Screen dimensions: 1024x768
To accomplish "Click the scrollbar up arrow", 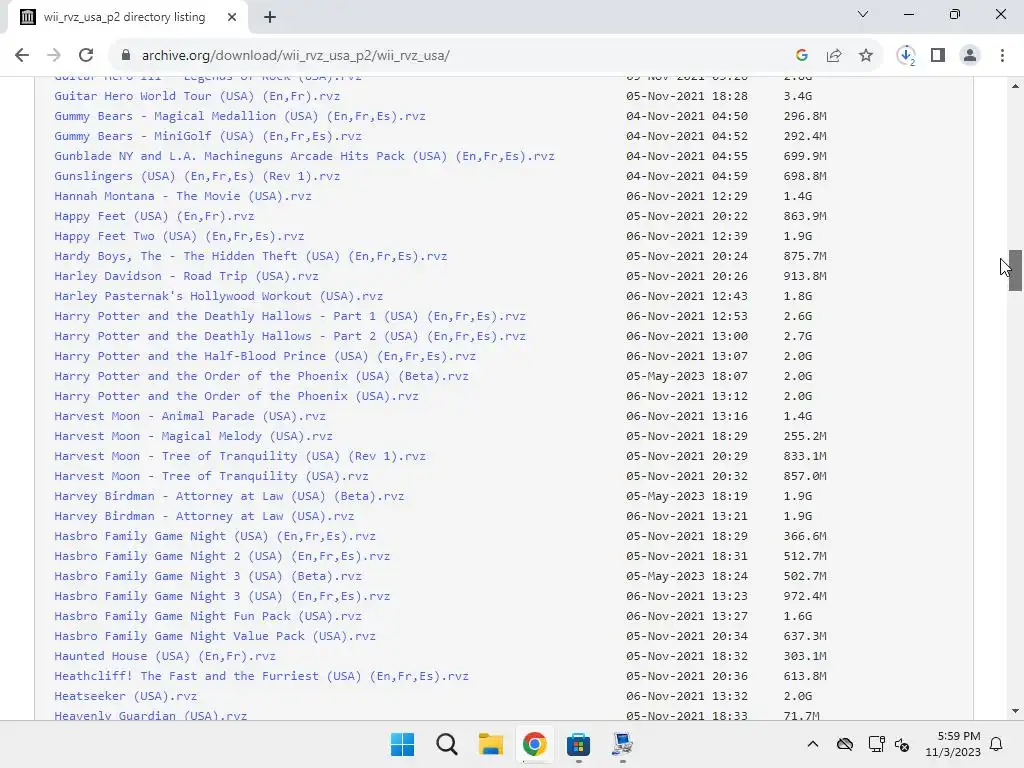I will coord(1015,86).
